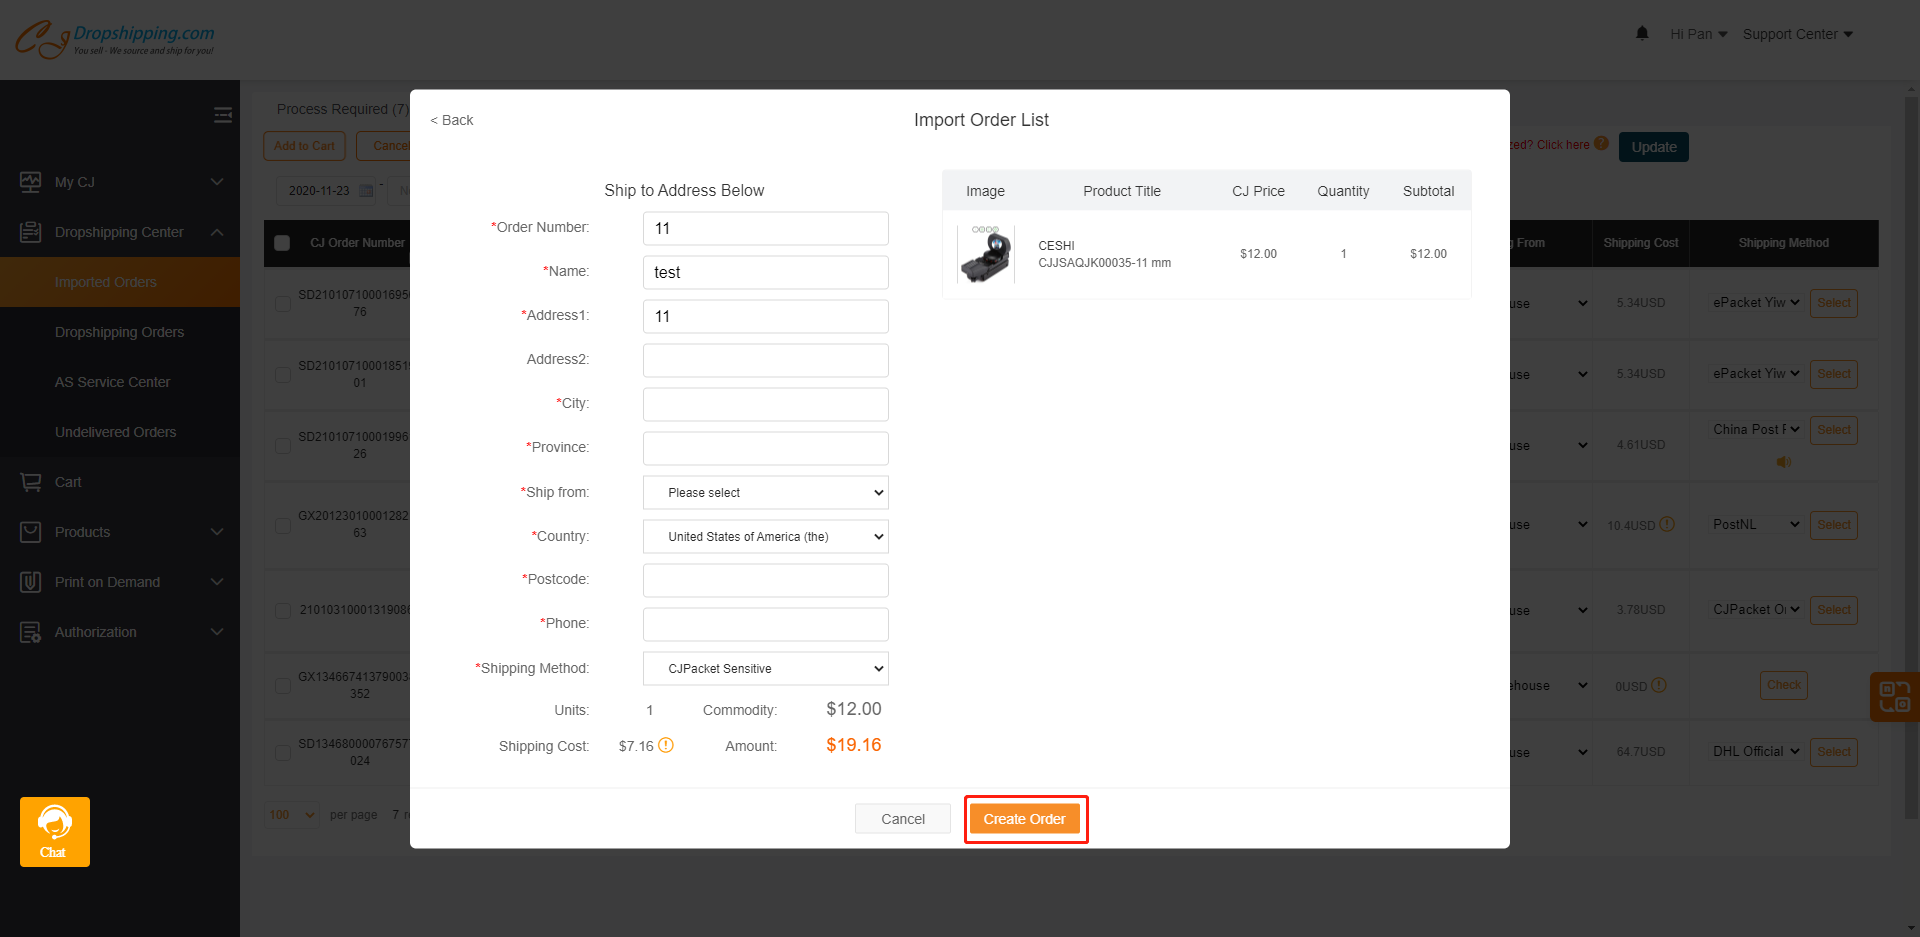Click the notification bell icon

(1642, 34)
